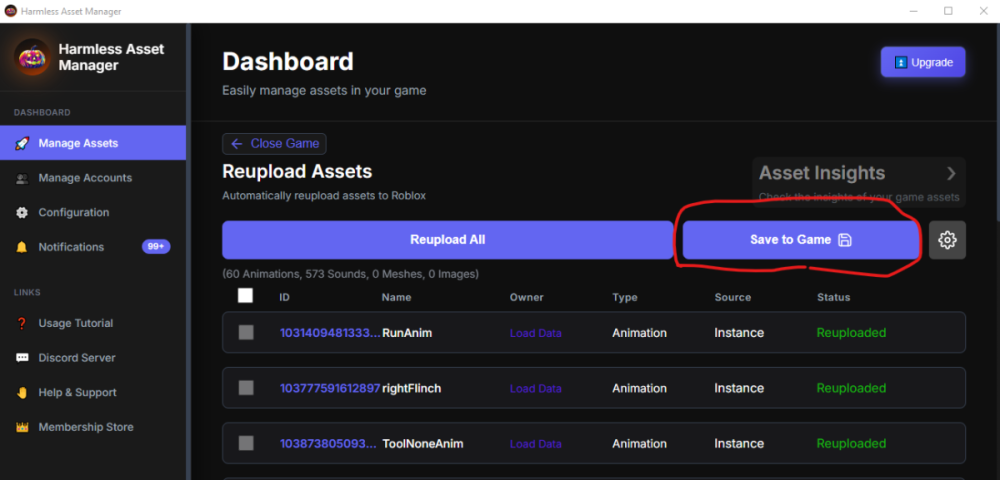This screenshot has height=480, width=1000.
Task: Check the RunAnim row checkbox
Action: (x=246, y=332)
